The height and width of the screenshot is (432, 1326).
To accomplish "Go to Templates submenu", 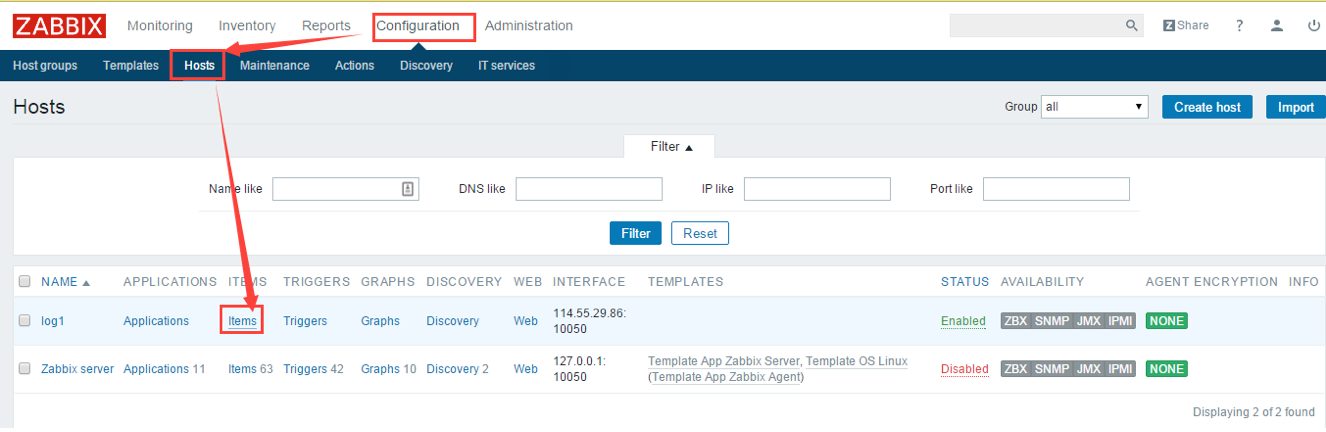I will (131, 66).
